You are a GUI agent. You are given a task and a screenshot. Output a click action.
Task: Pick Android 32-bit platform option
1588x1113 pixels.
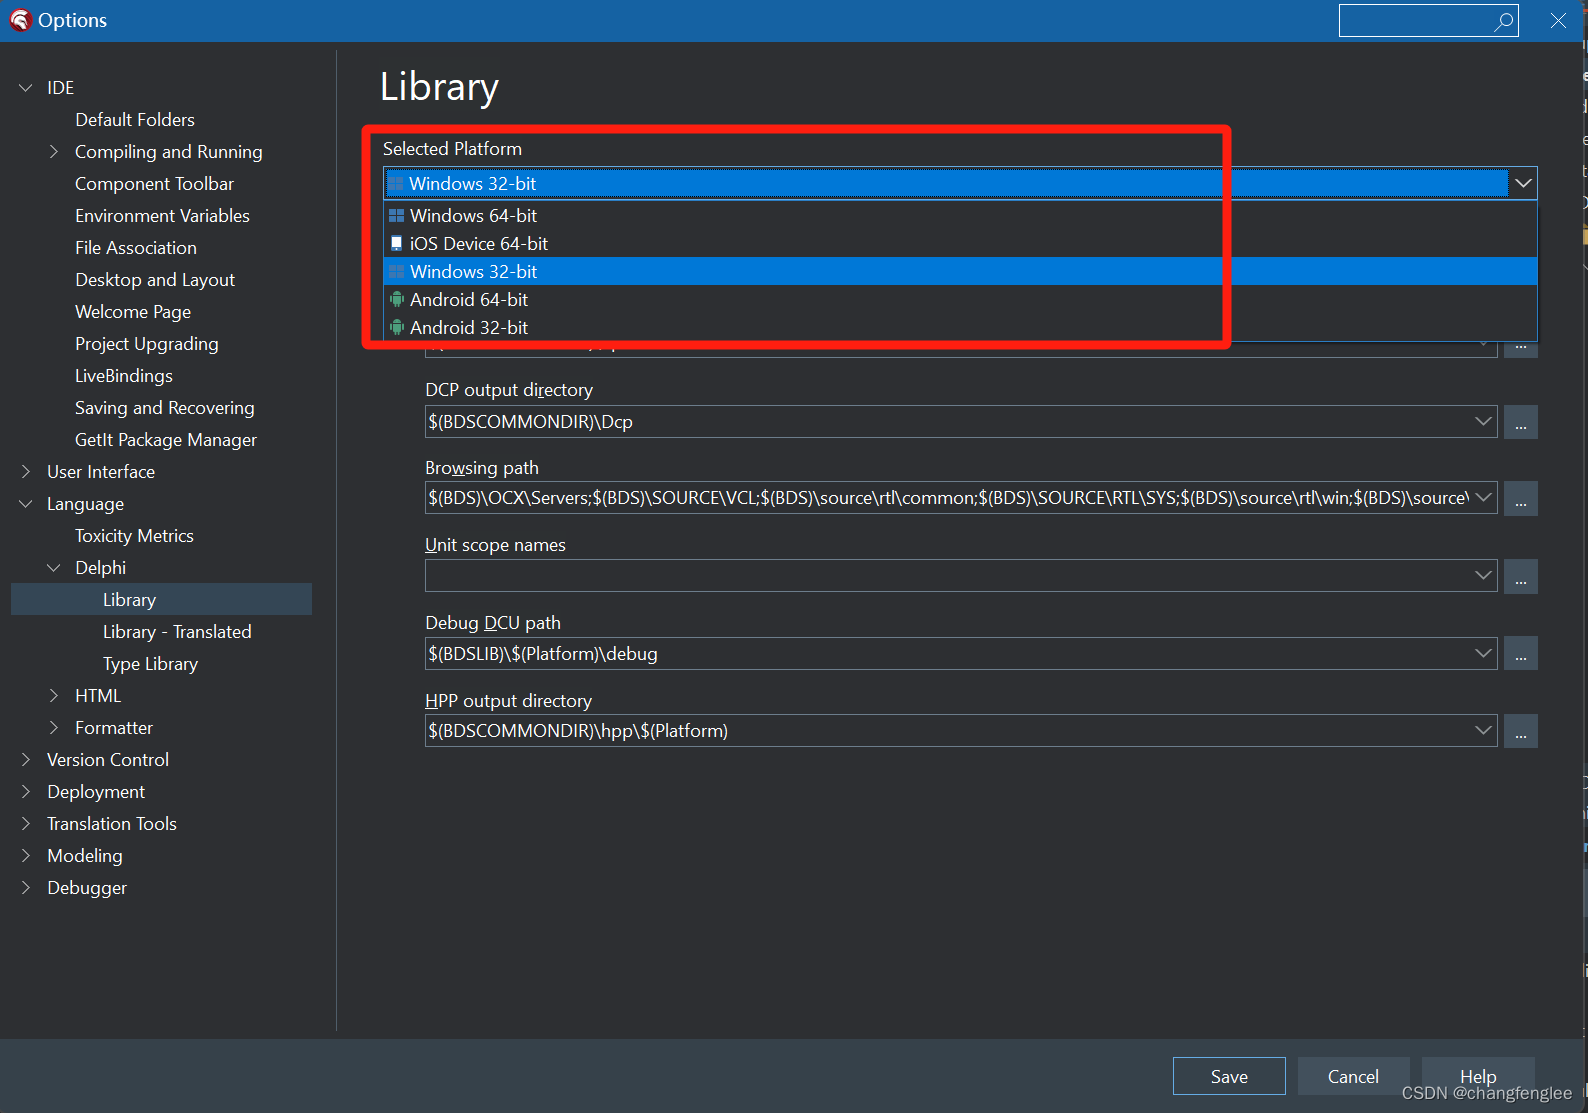[x=960, y=327]
